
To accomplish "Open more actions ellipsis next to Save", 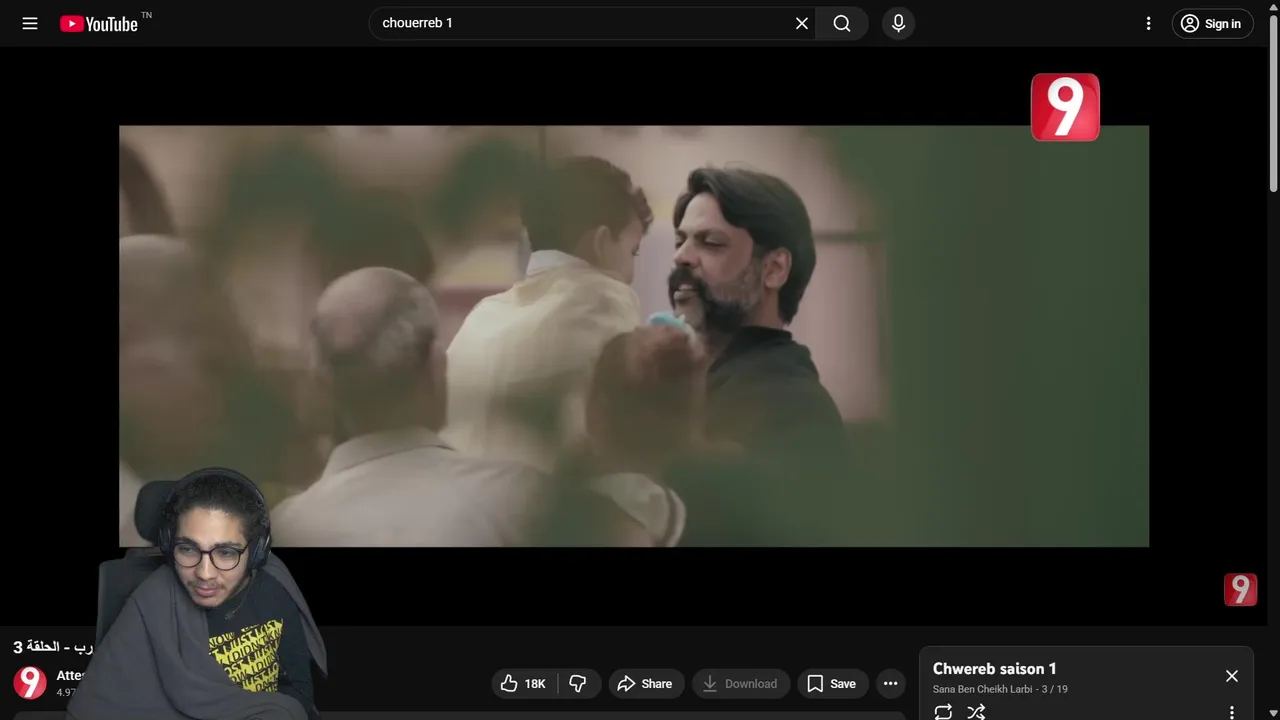I will pos(890,684).
